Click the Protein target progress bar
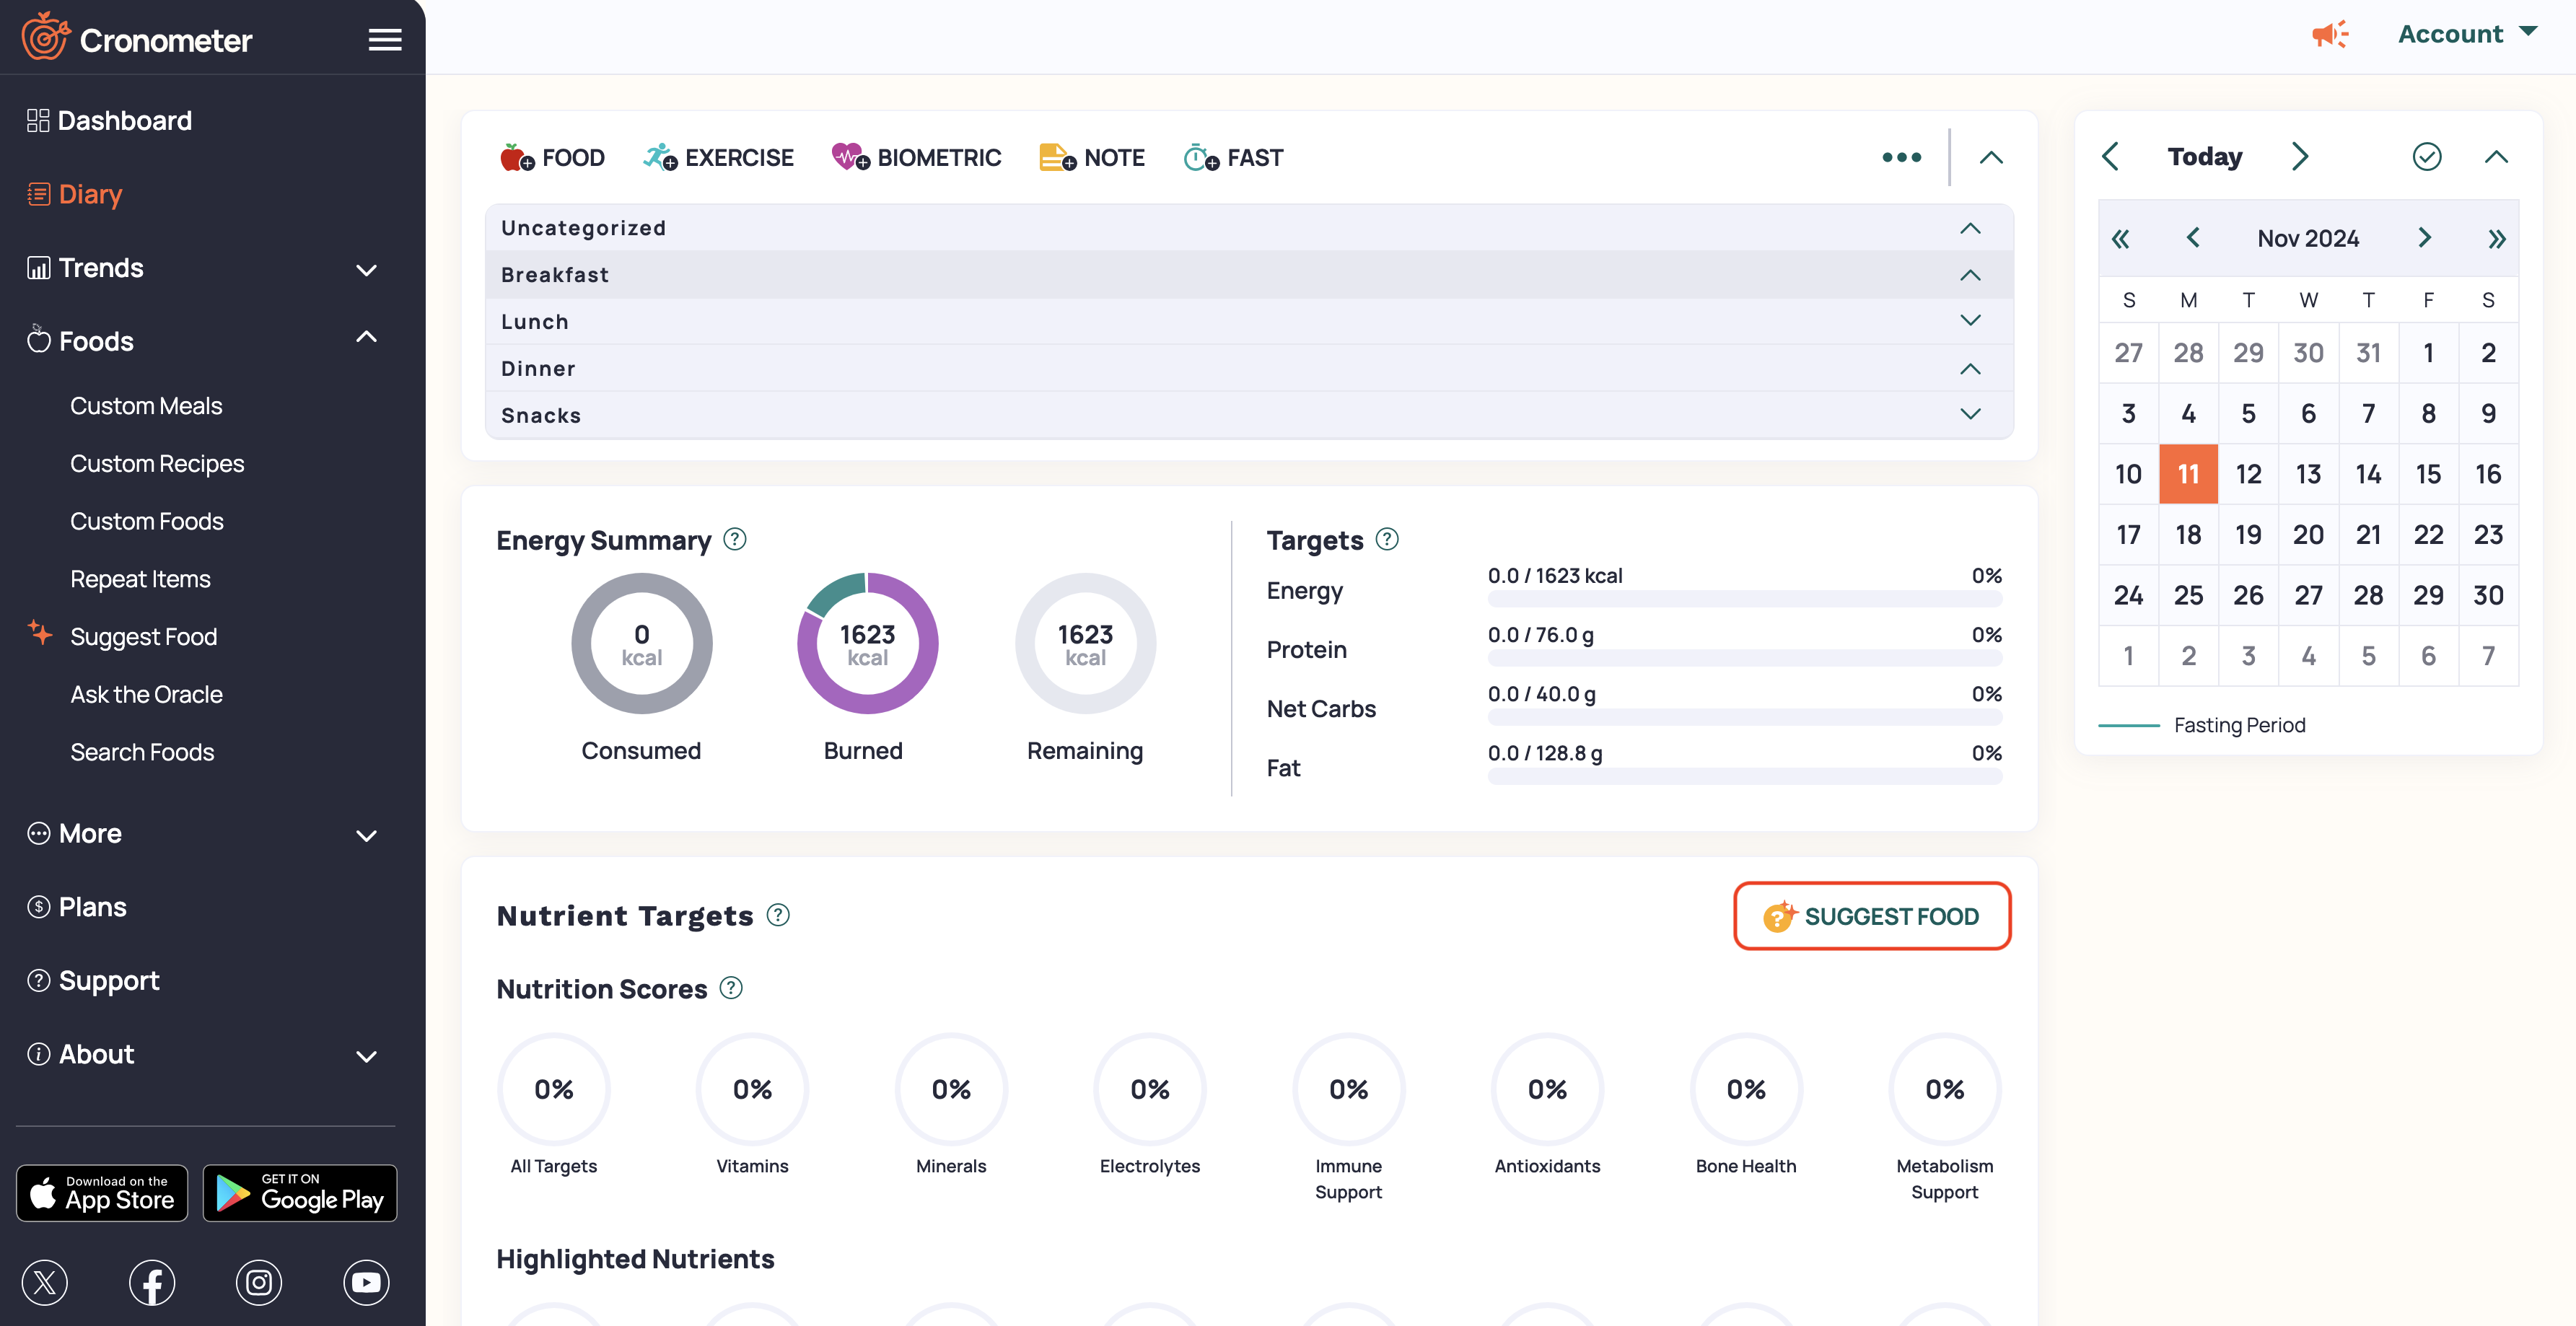The width and height of the screenshot is (2576, 1326). click(1744, 658)
